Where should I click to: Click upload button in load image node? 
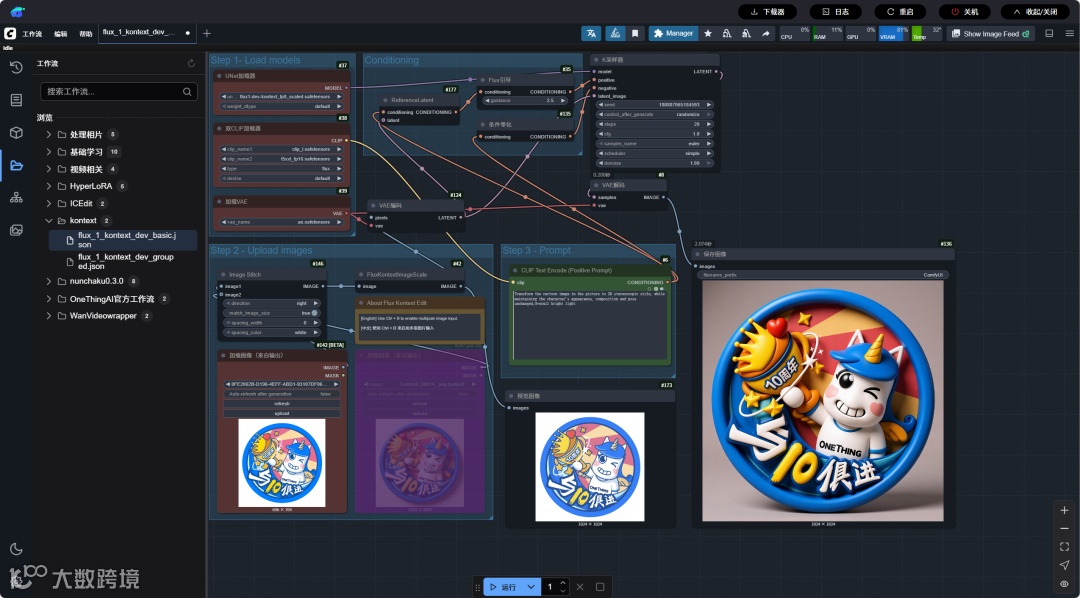[282, 413]
